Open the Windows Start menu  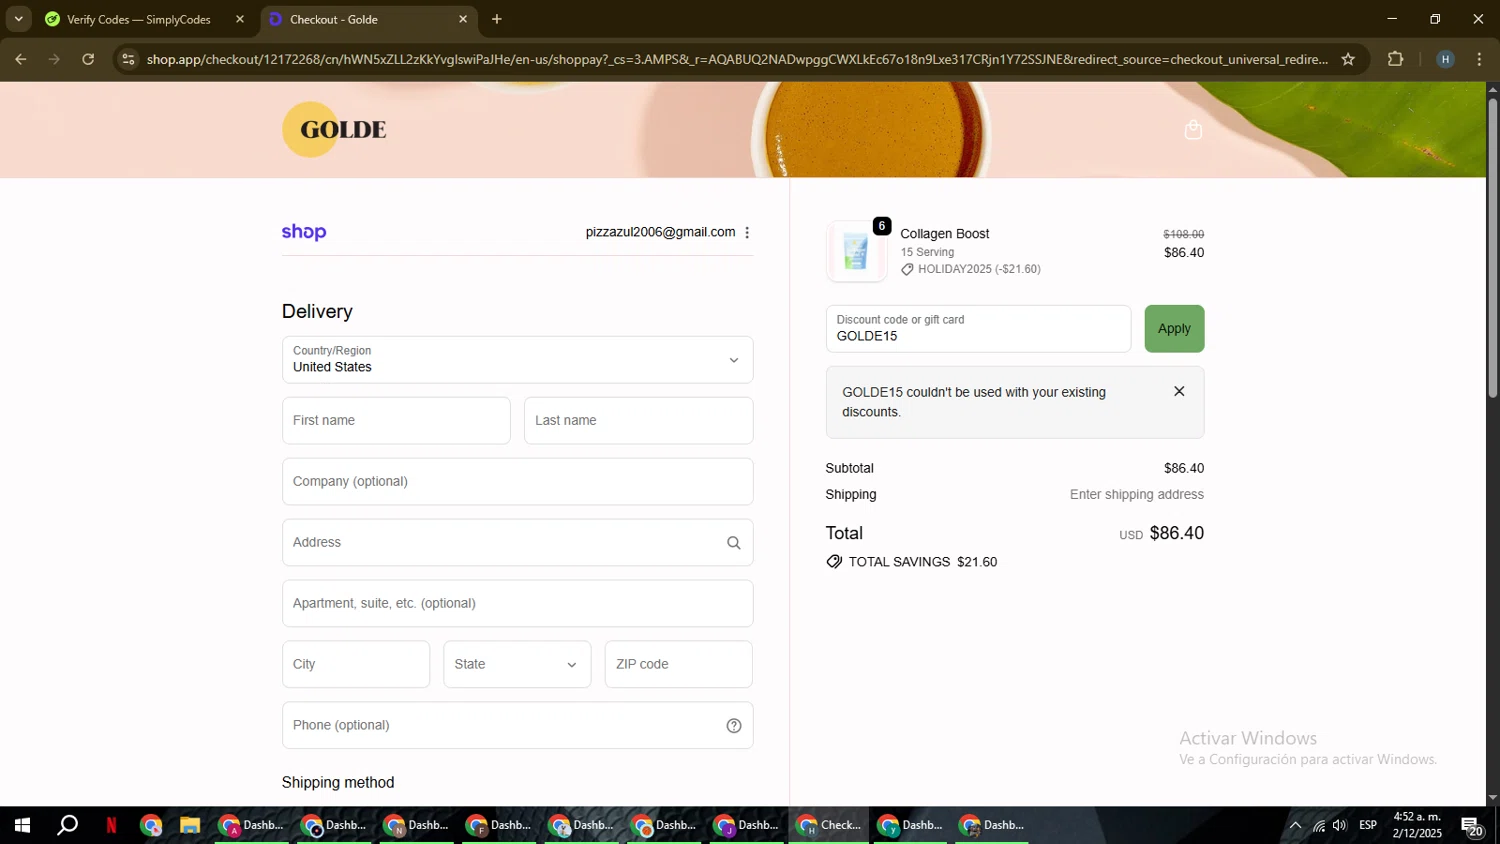click(x=22, y=826)
